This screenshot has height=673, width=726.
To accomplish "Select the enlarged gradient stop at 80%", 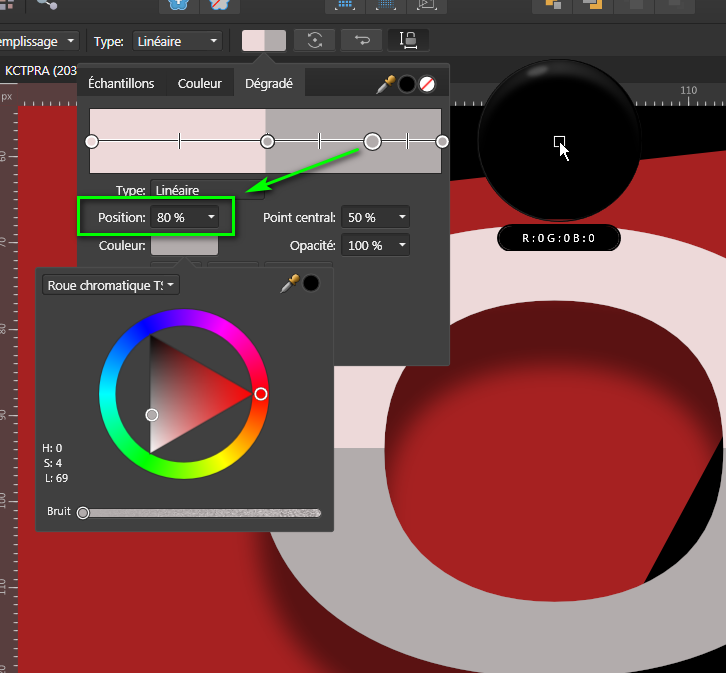I will (x=372, y=142).
